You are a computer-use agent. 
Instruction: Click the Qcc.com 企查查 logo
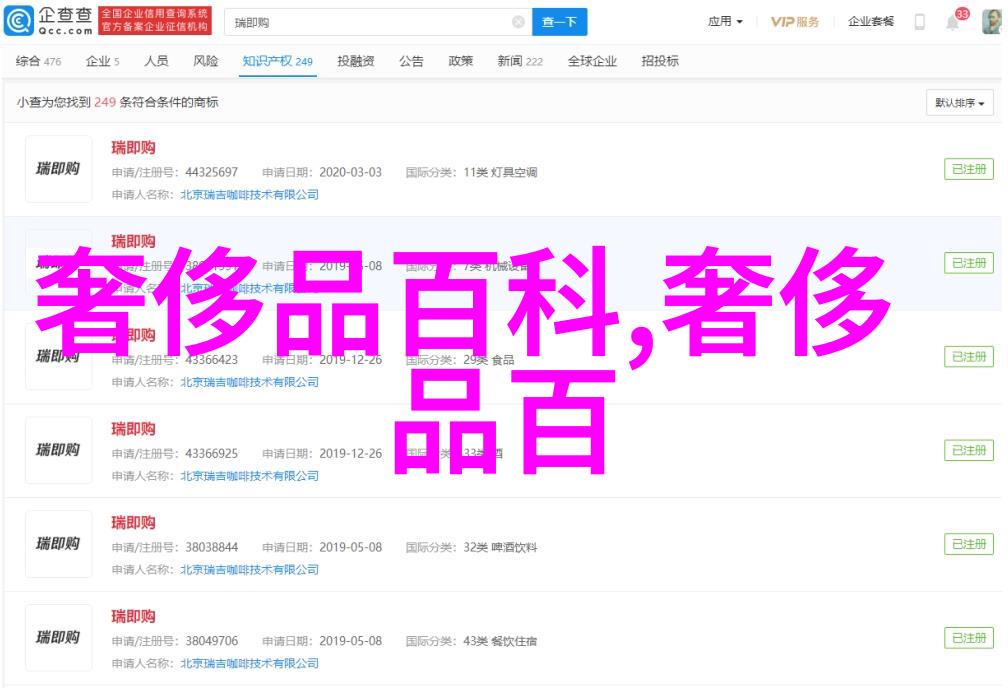[x=48, y=21]
